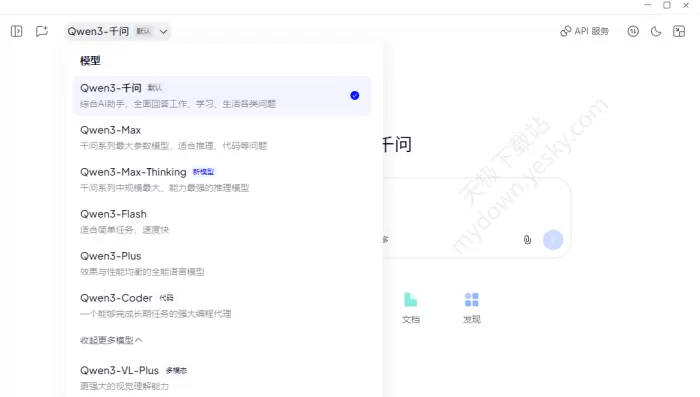The height and width of the screenshot is (397, 700).
Task: Collapse the Qwen3-千问 model dropdown chevron
Action: [163, 32]
